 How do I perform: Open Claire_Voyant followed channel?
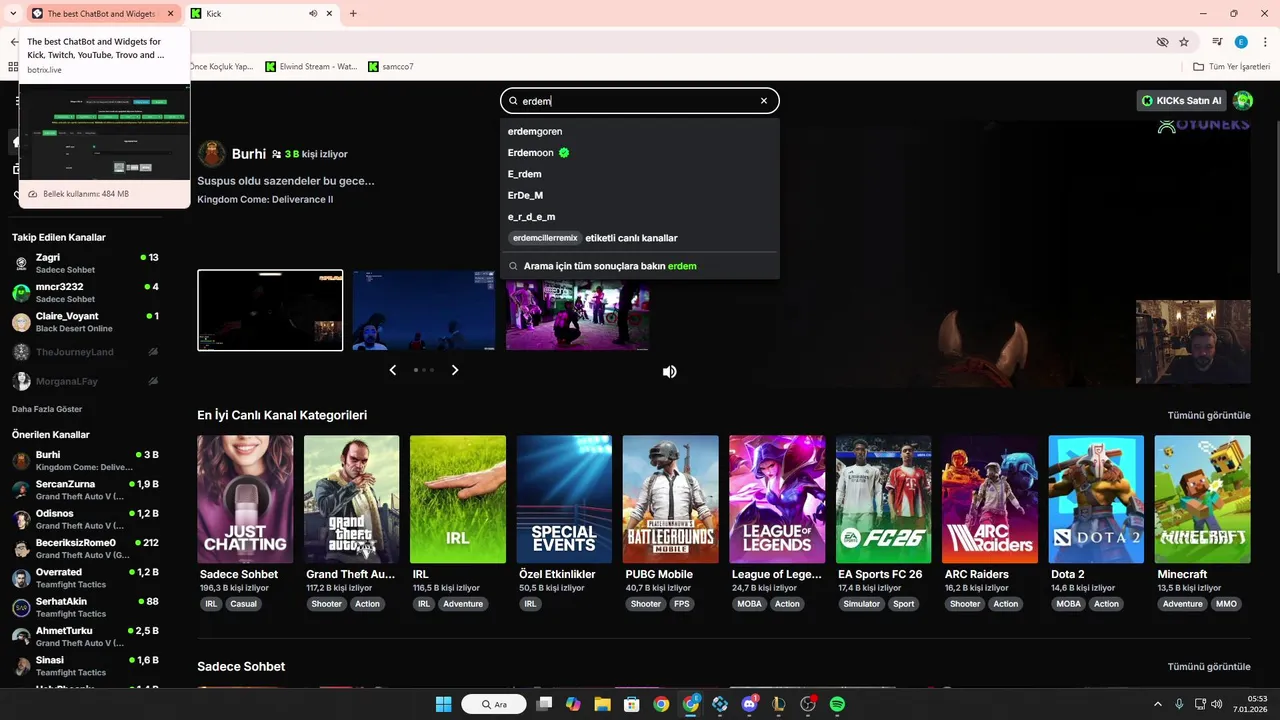85,322
